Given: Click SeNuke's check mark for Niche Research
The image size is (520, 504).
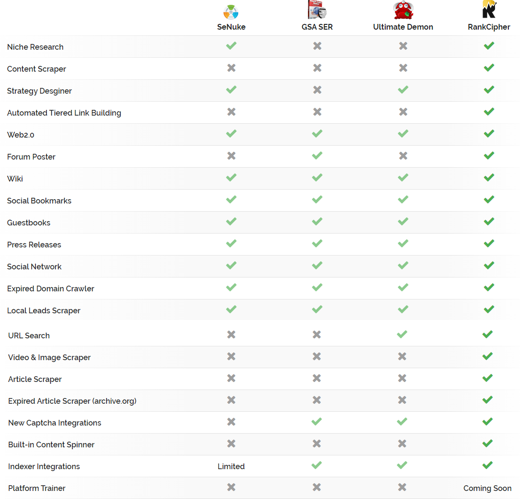Looking at the screenshot, I should (231, 46).
